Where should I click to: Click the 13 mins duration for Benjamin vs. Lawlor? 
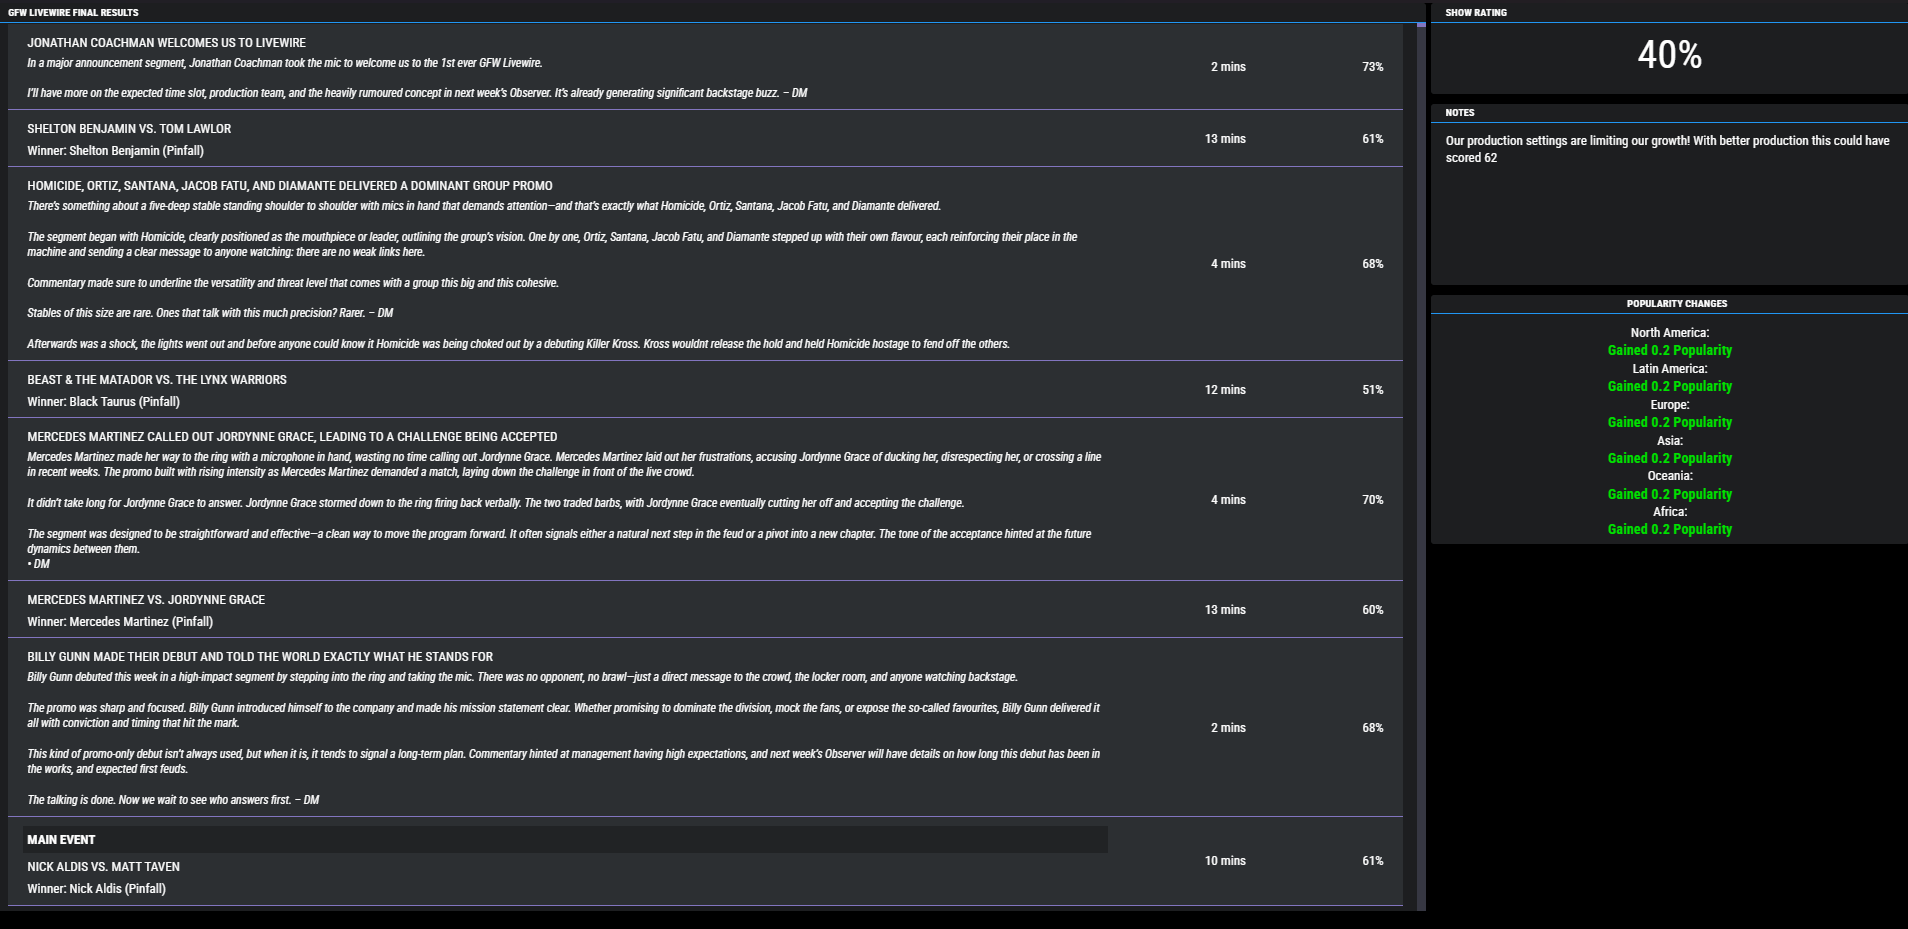click(1225, 139)
